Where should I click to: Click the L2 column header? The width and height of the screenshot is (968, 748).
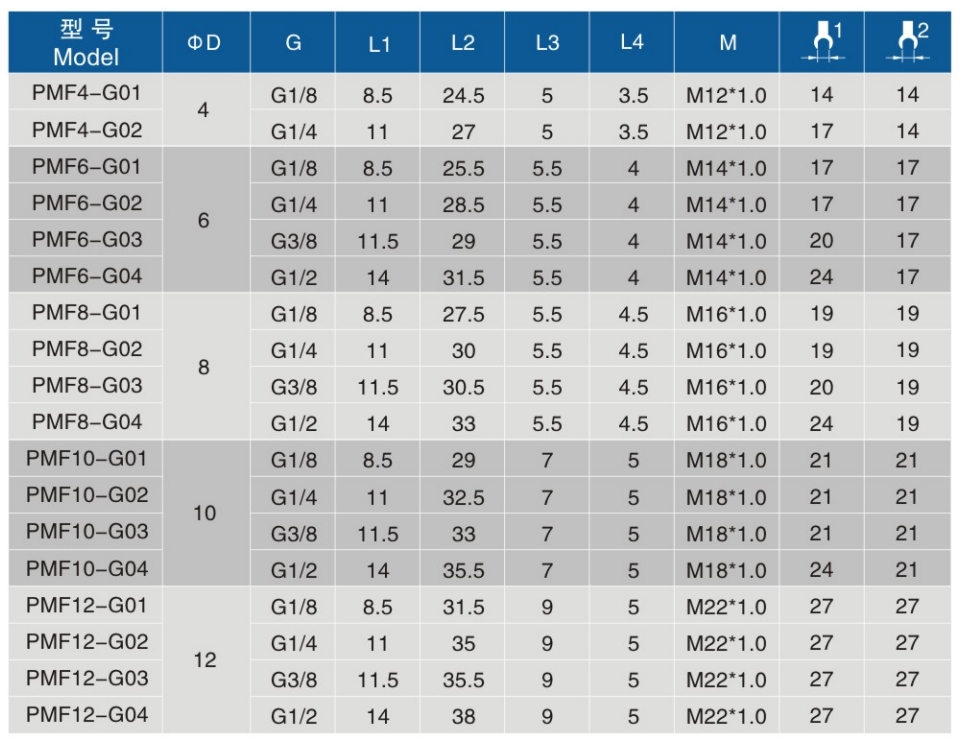pyautogui.click(x=463, y=42)
